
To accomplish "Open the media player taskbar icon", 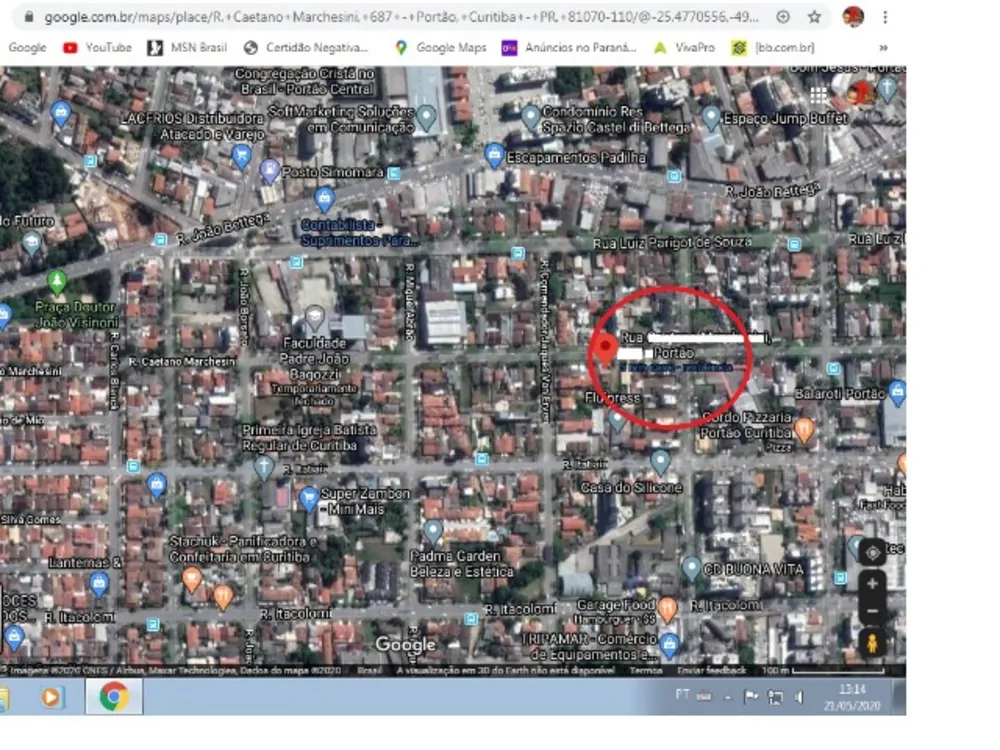I will click(x=52, y=697).
